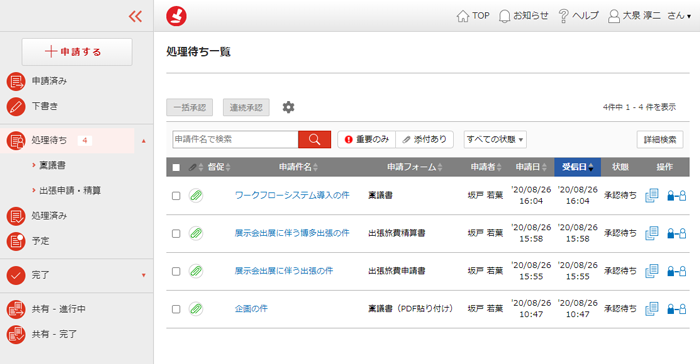Click 連続承認 button
The width and height of the screenshot is (700, 364).
[246, 107]
